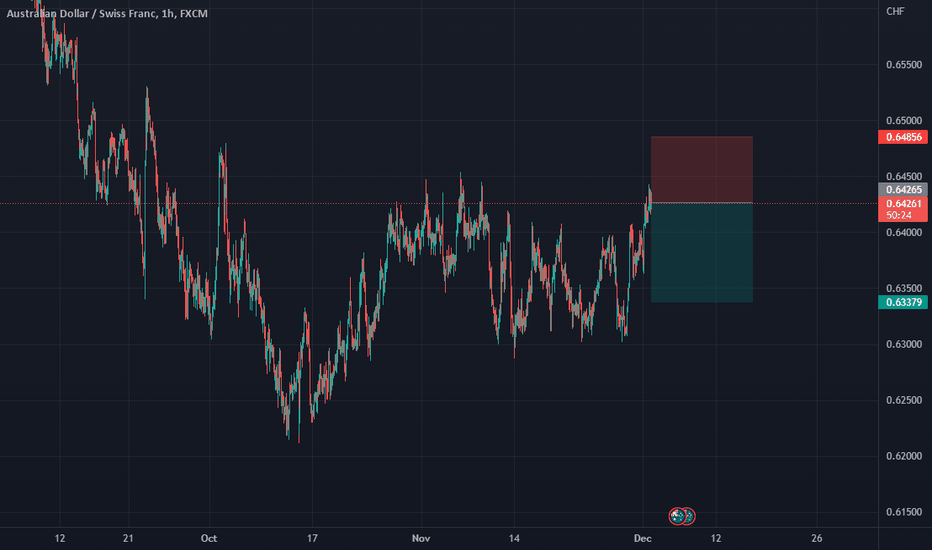Click the 0.61500 price axis level

903,512
